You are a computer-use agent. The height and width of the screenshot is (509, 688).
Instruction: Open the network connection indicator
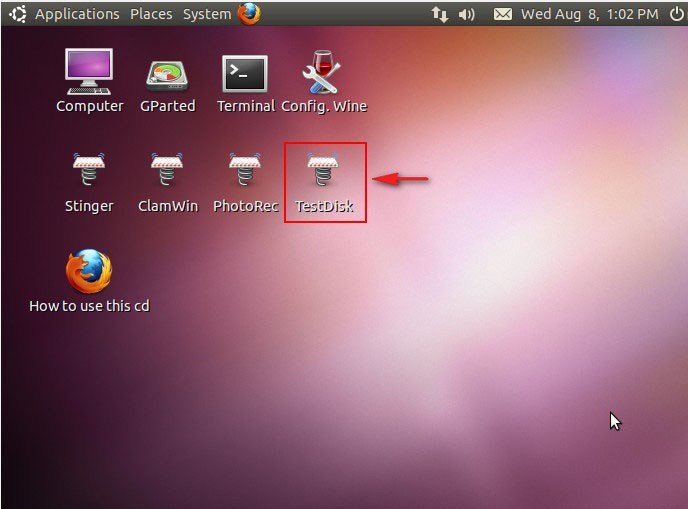click(440, 14)
